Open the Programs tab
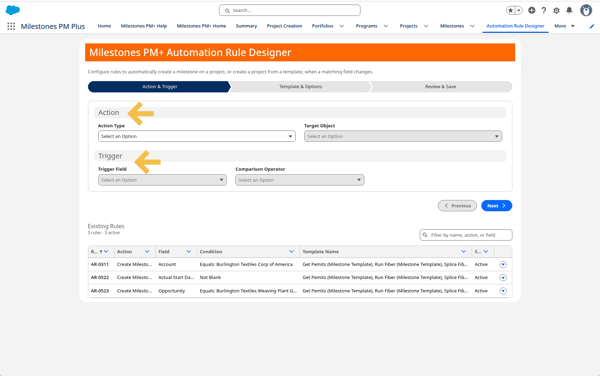 coord(367,26)
